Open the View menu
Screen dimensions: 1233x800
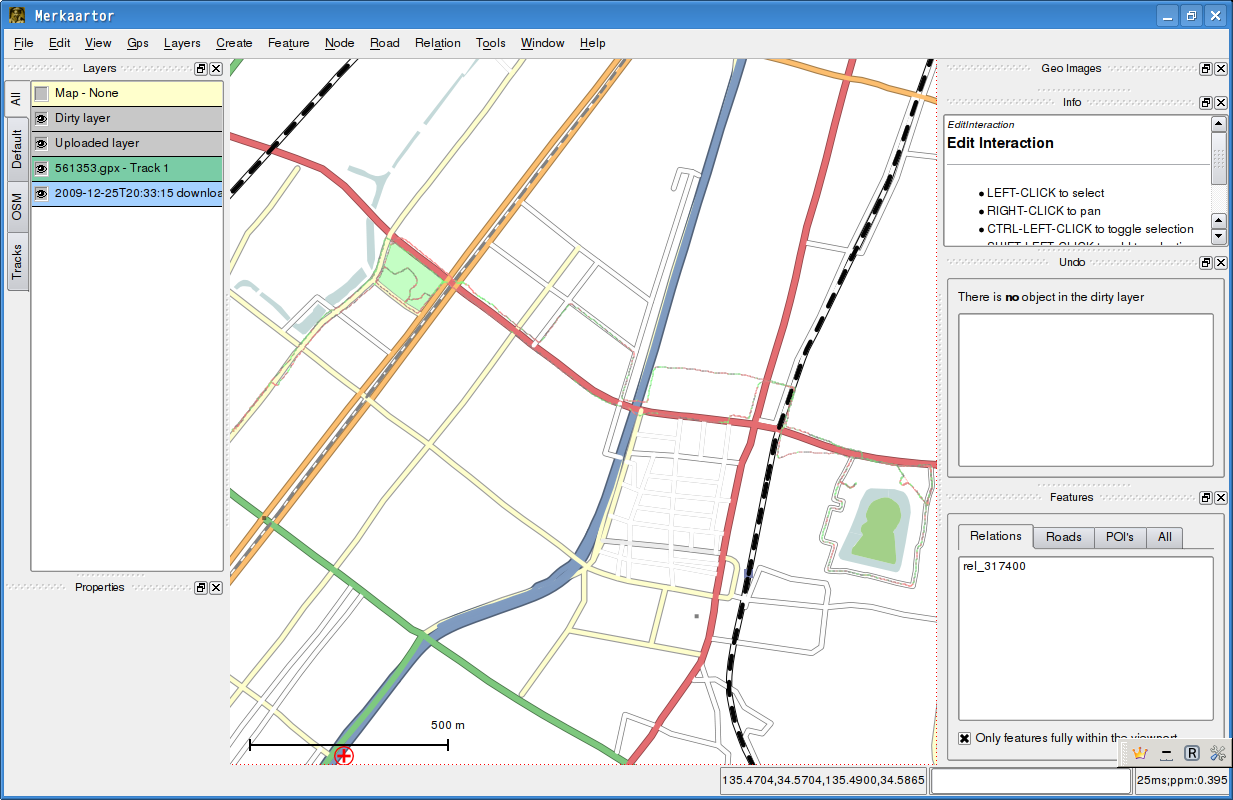pyautogui.click(x=98, y=43)
